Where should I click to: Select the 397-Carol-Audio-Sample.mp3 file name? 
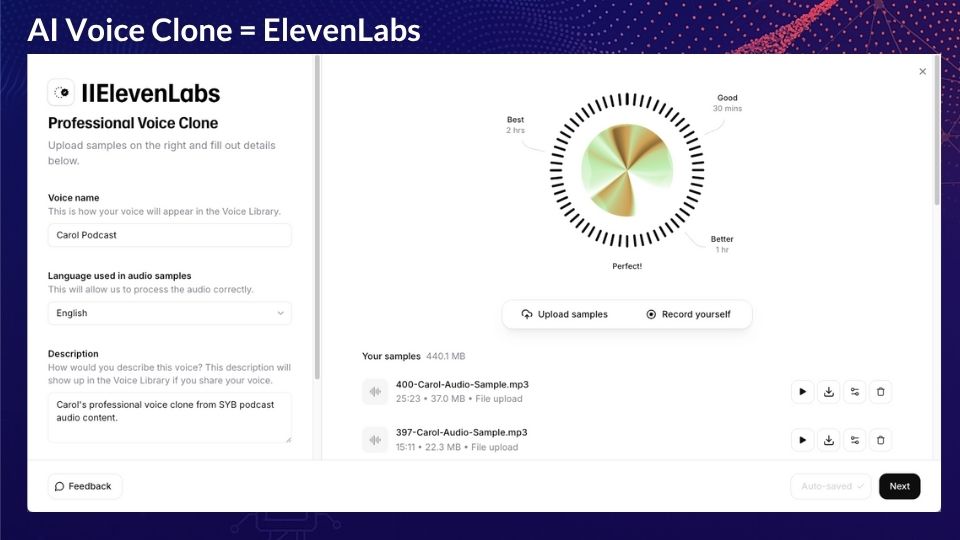[x=462, y=432]
